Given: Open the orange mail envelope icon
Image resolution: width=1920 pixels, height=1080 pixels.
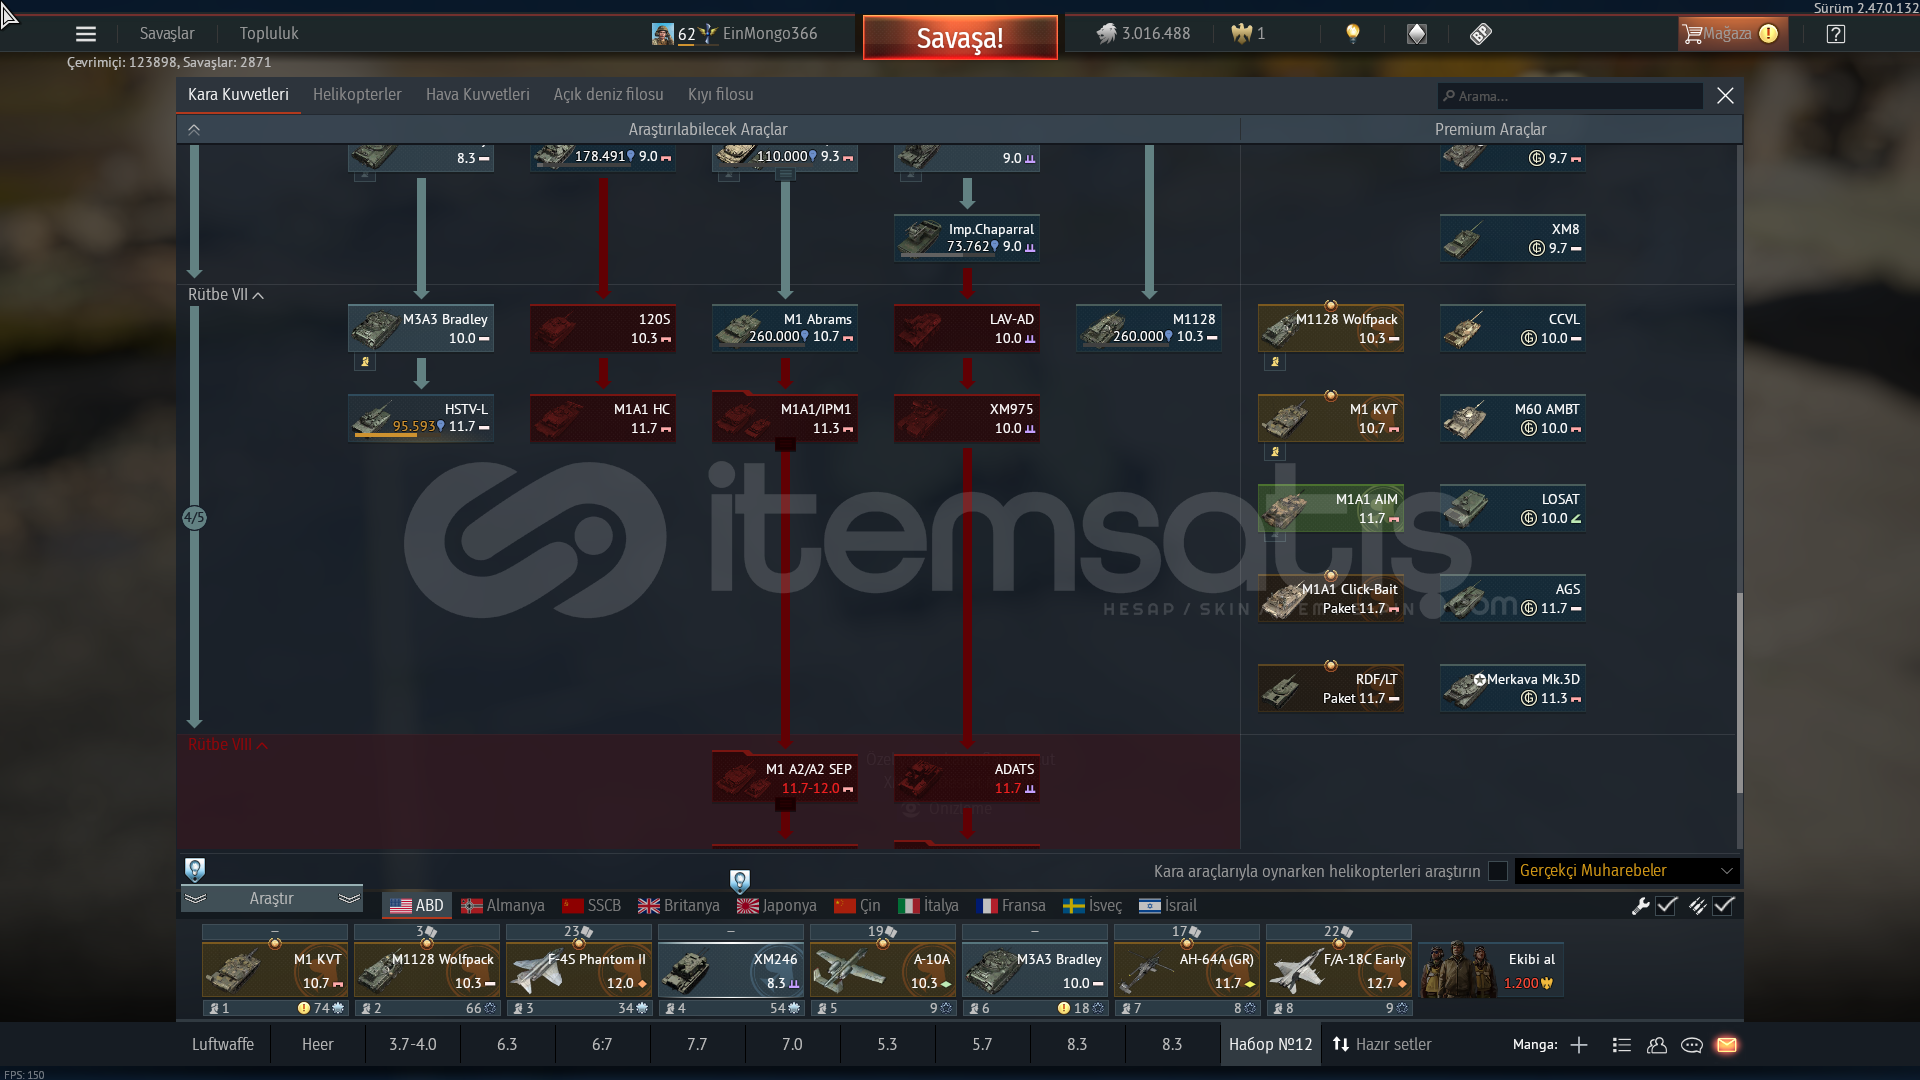Looking at the screenshot, I should click(x=1727, y=1045).
